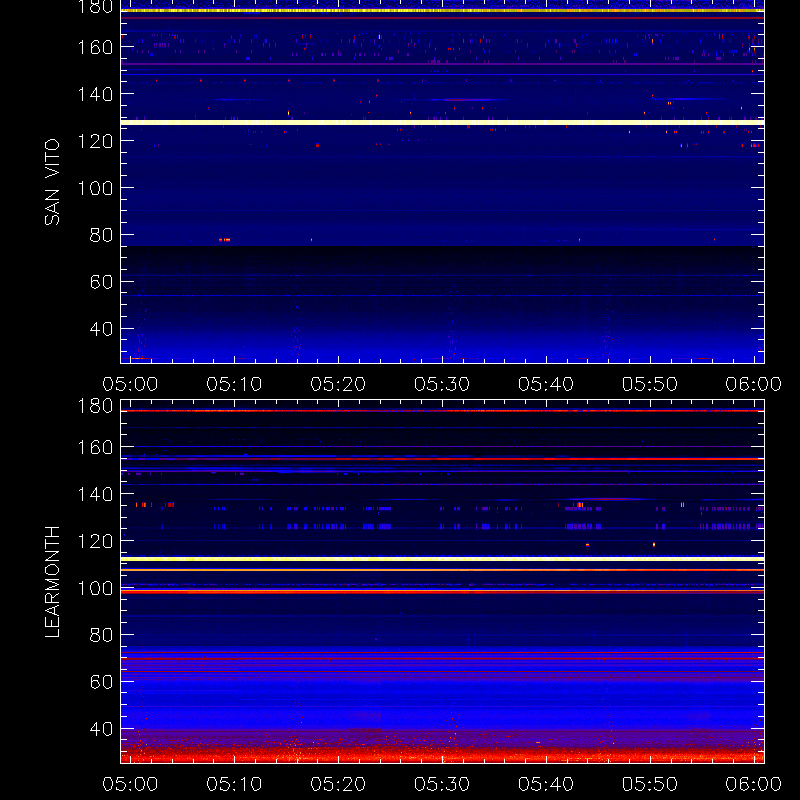Click 06:00 time label under LEARMONTH plot
The image size is (800, 800).
tap(754, 784)
